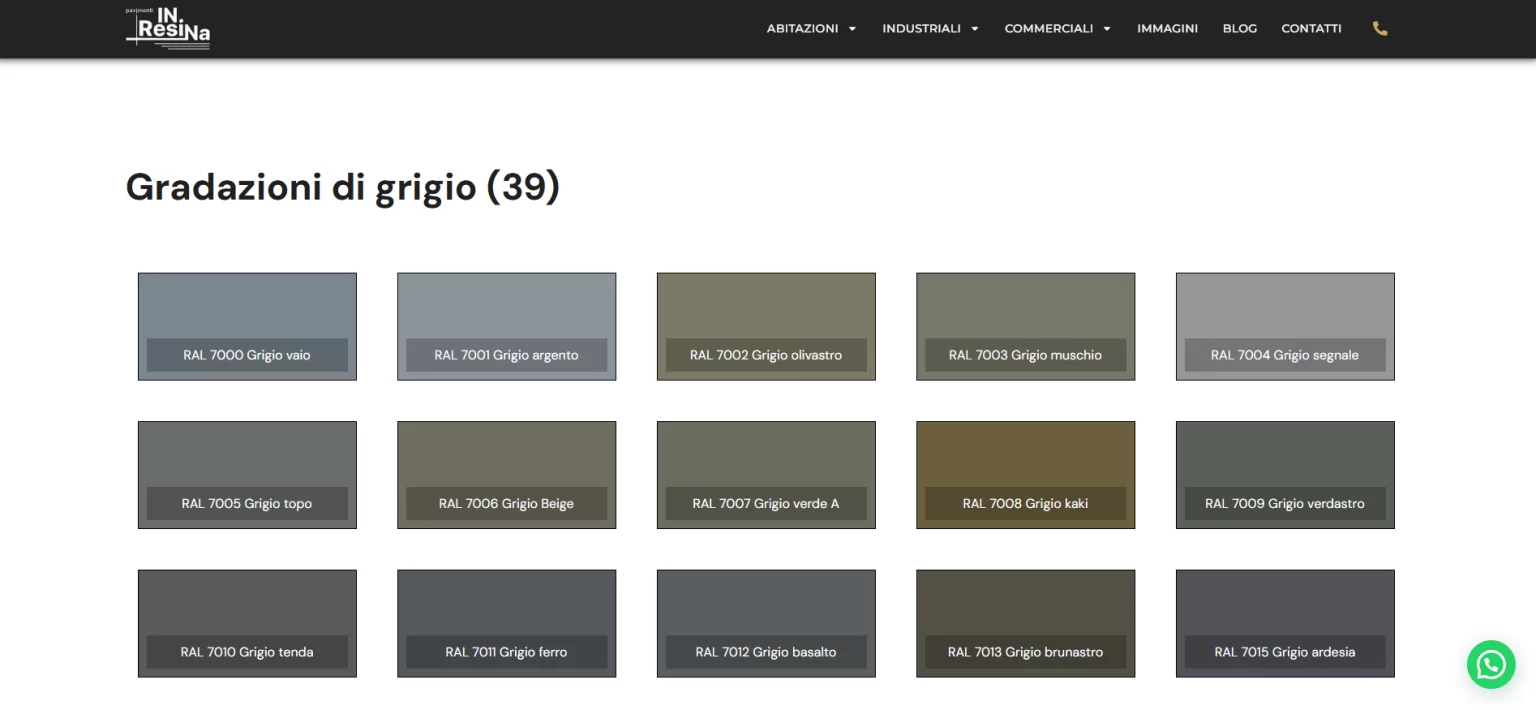Open the WhatsApp chat button
The width and height of the screenshot is (1536, 710).
1490,664
